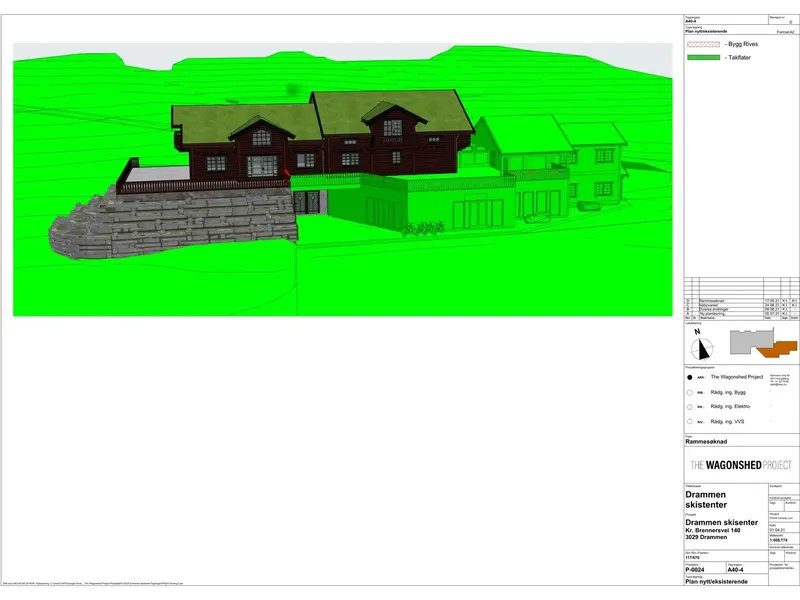The image size is (800, 600).
Task: Click the 'Takflater' legend label
Action: pyautogui.click(x=739, y=58)
